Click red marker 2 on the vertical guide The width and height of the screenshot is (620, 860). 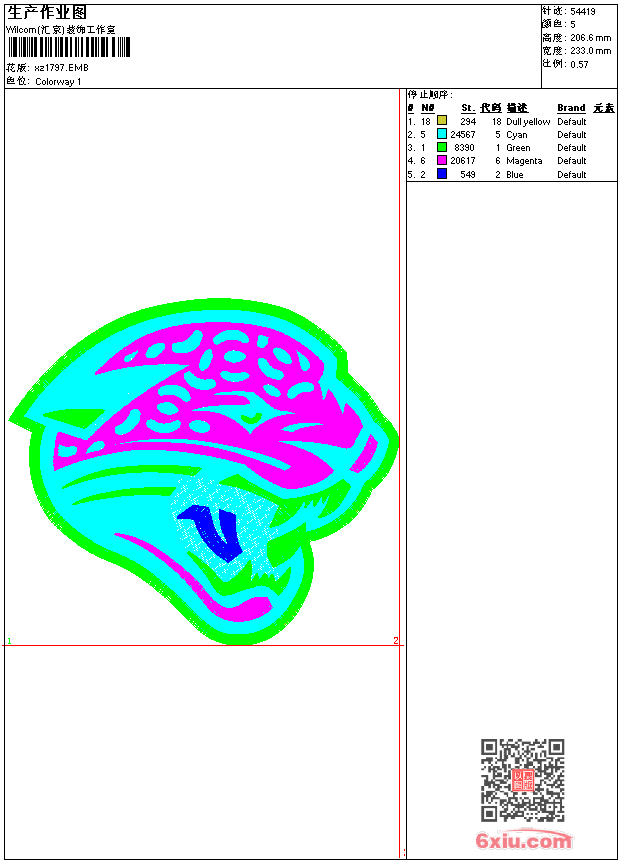tap(396, 641)
